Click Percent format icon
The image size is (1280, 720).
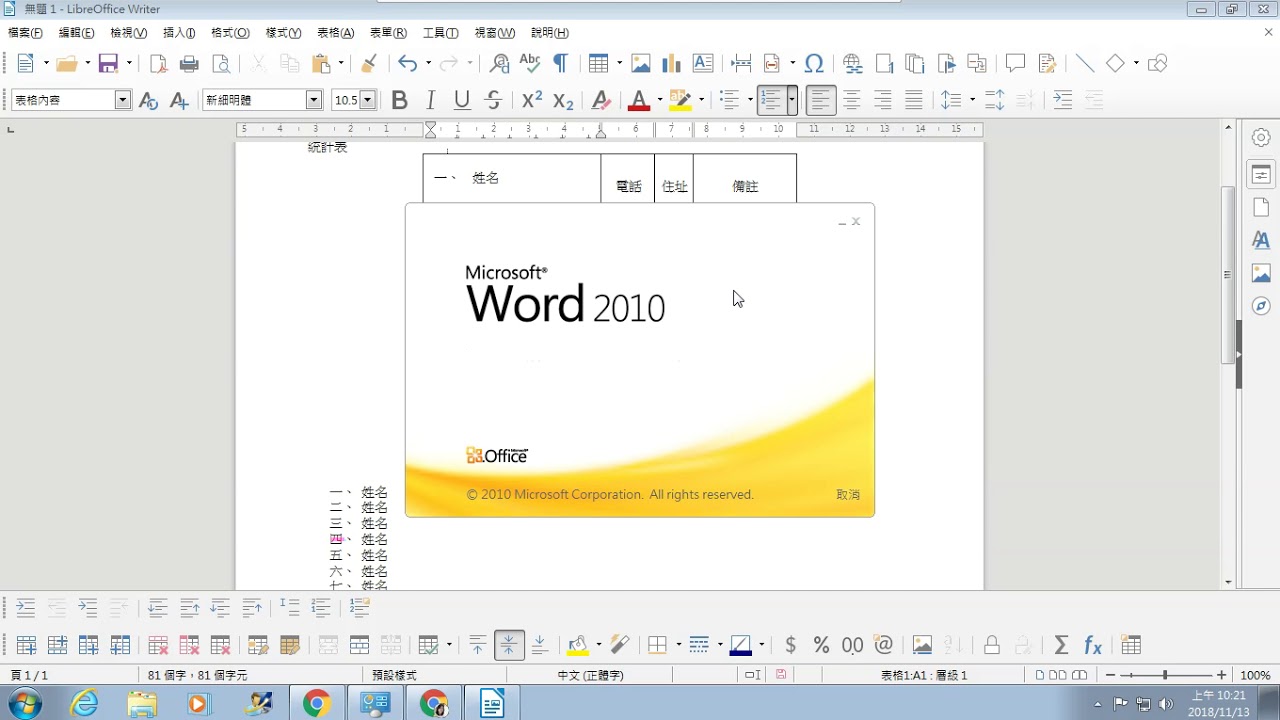point(821,645)
